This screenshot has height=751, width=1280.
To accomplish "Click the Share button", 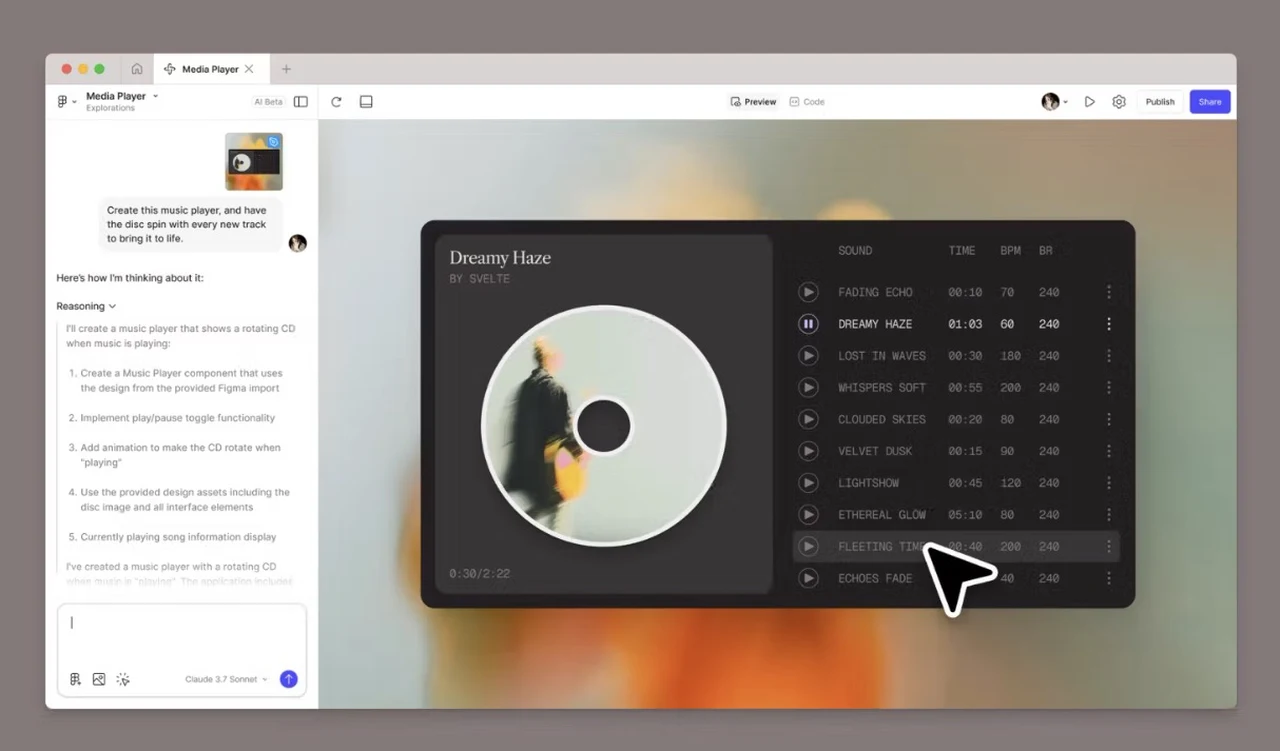I will [1210, 101].
